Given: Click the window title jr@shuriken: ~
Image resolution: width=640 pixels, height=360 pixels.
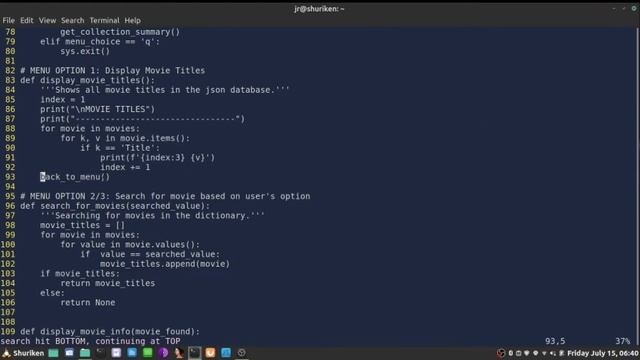Looking at the screenshot, I should tap(319, 9).
